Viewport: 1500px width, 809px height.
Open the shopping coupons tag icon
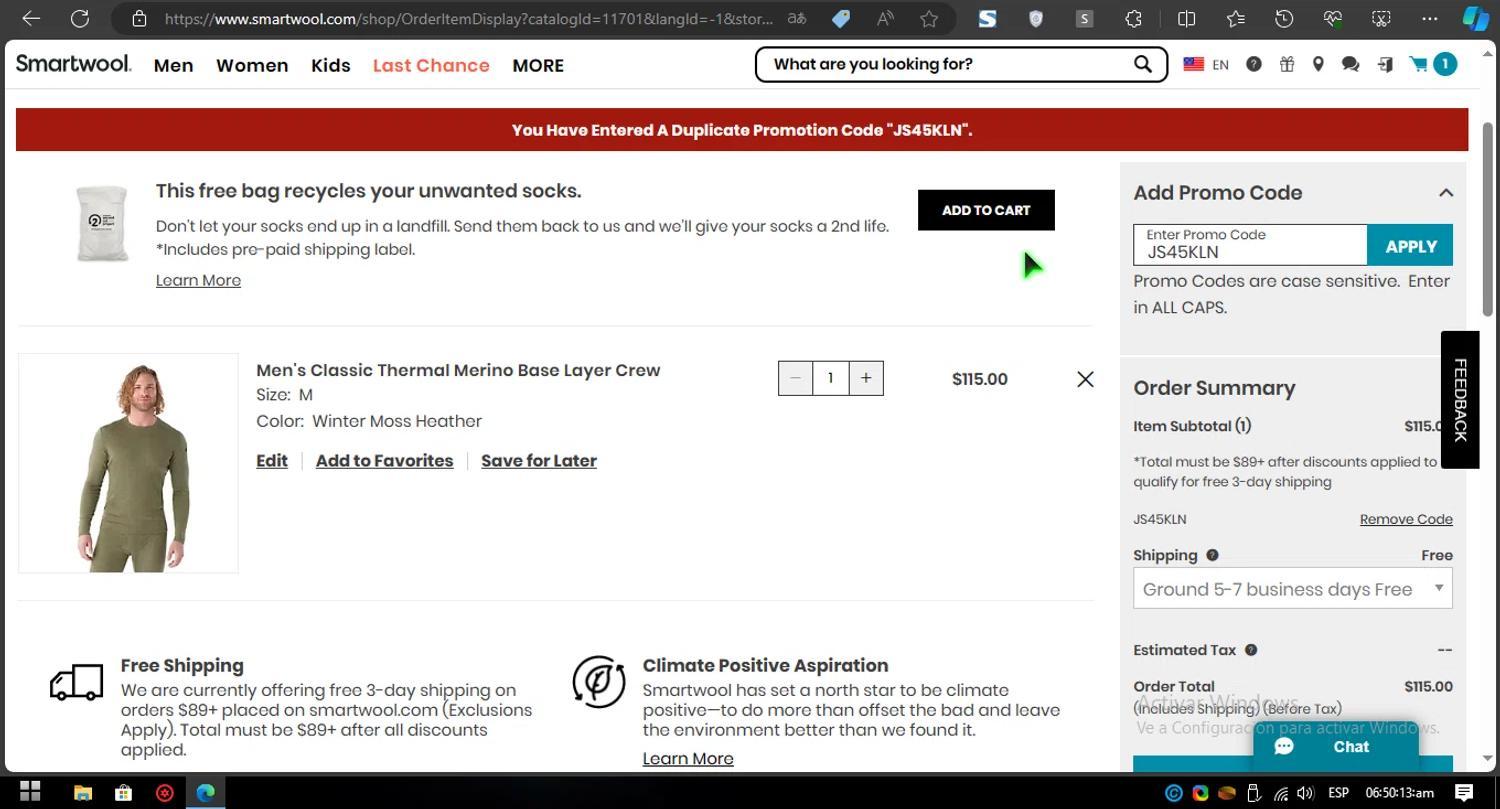pos(841,18)
